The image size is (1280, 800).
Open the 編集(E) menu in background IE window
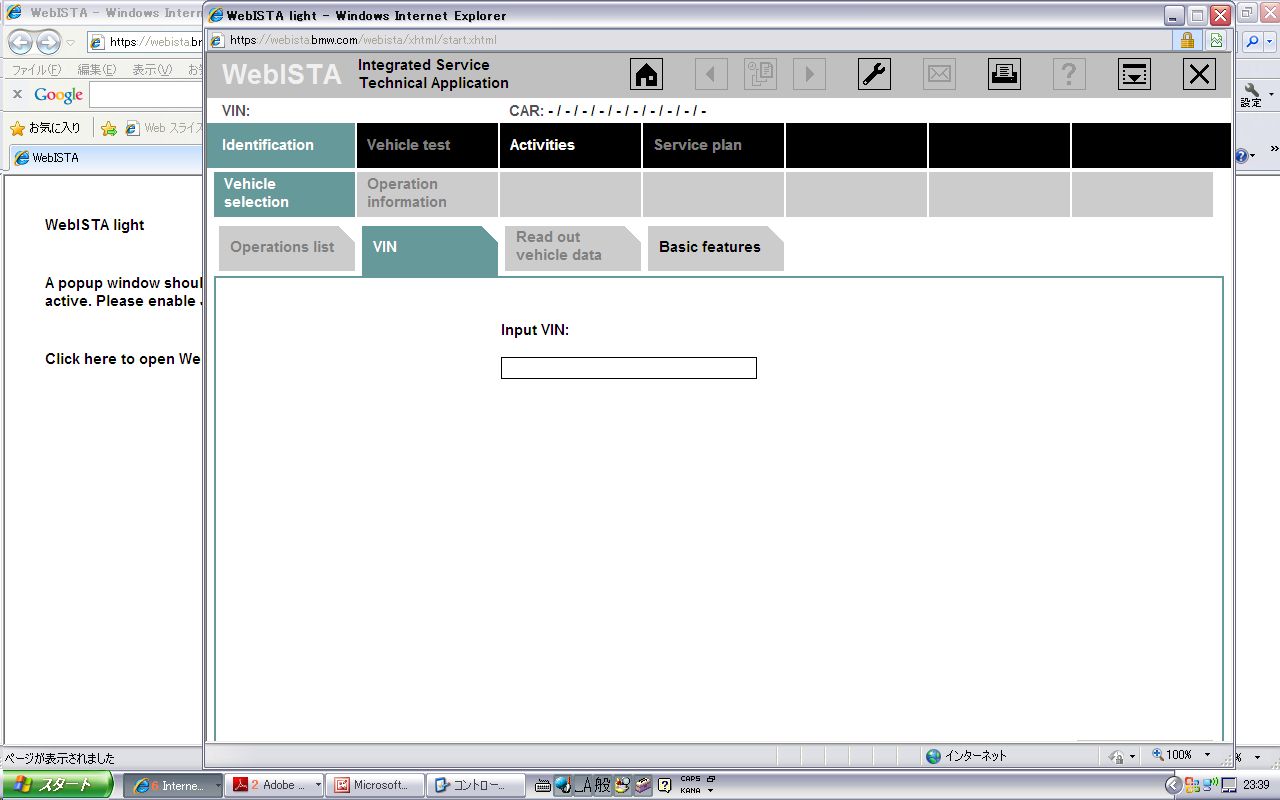click(97, 70)
